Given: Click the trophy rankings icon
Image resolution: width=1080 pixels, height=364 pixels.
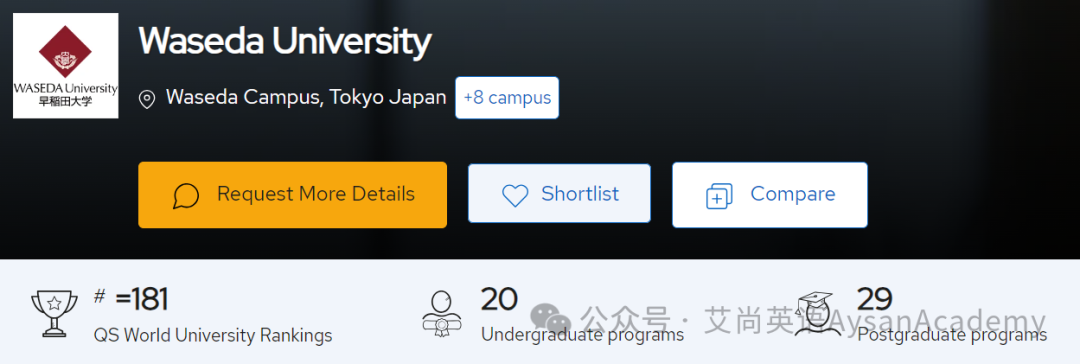Looking at the screenshot, I should pos(54,313).
